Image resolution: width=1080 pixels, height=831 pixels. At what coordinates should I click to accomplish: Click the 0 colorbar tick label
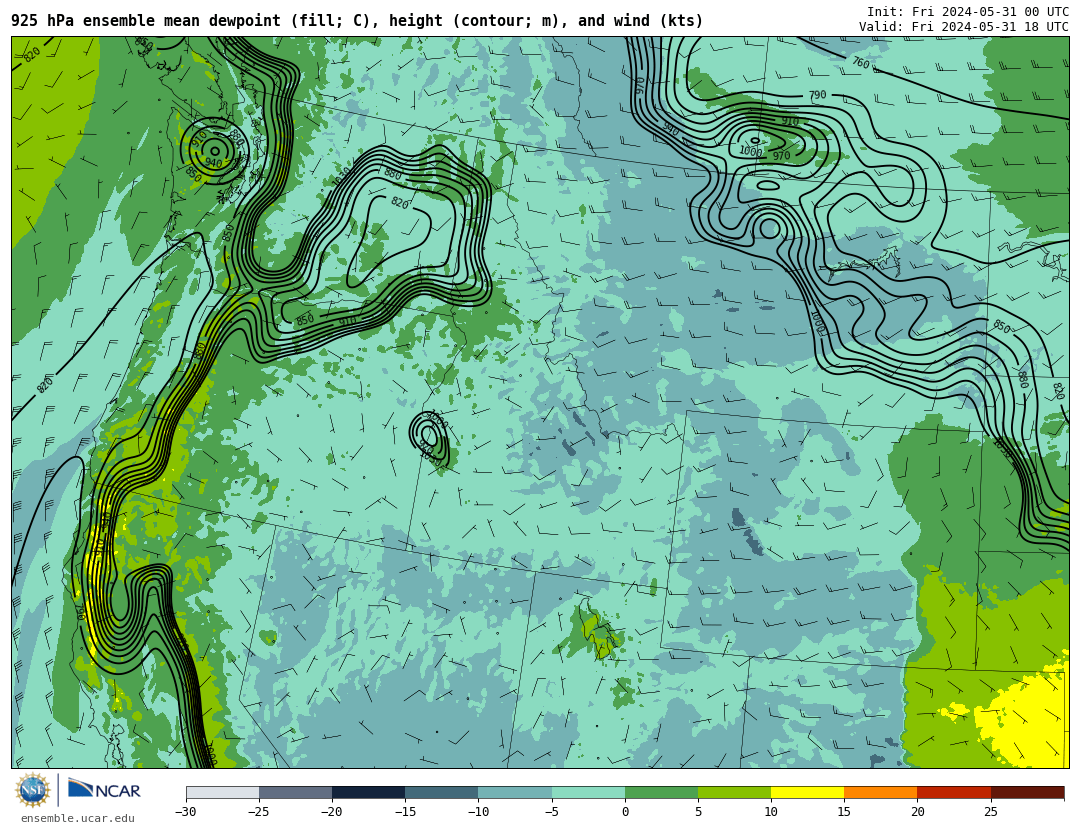(625, 812)
